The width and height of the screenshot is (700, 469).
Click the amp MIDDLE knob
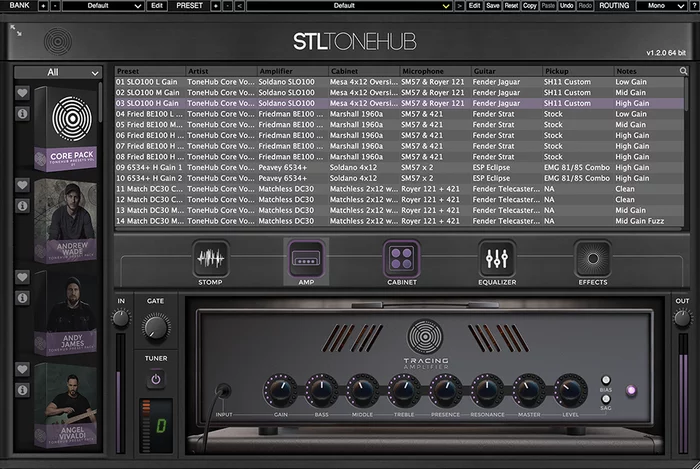[362, 390]
